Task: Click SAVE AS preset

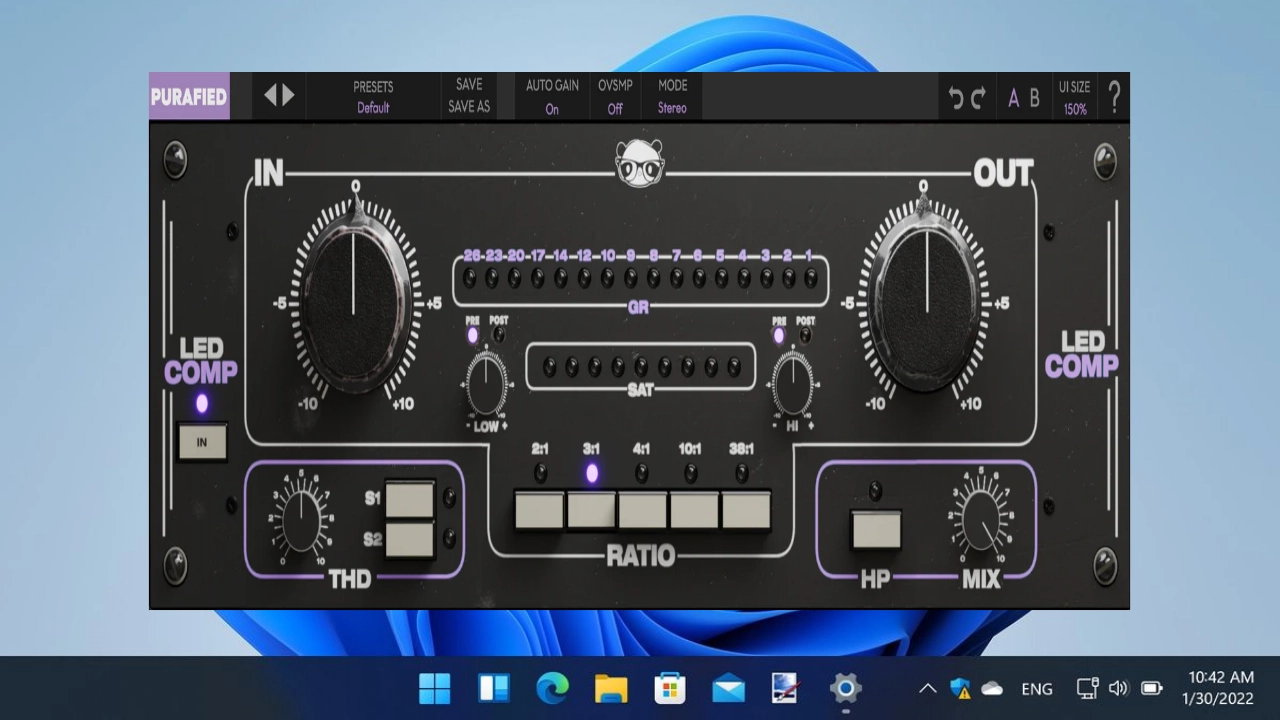Action: (x=469, y=106)
